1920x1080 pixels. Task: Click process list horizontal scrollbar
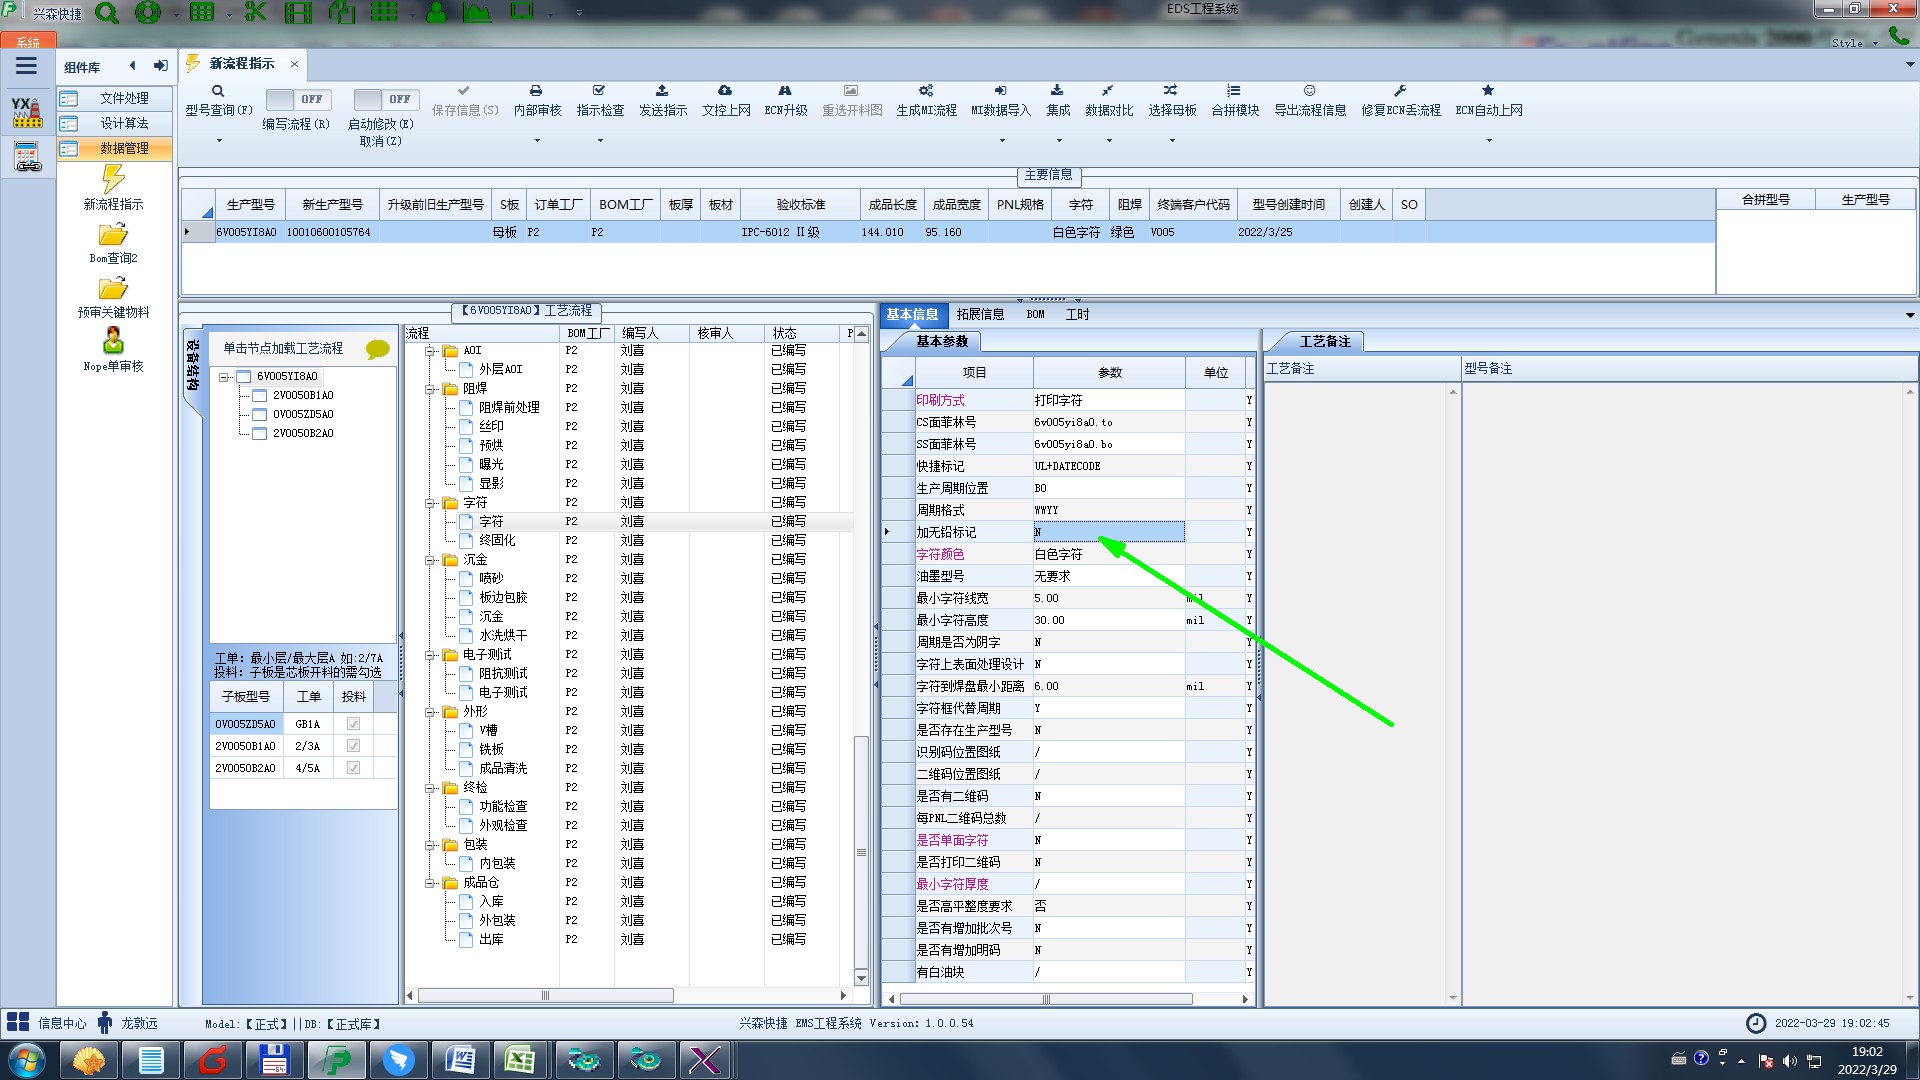[x=545, y=996]
